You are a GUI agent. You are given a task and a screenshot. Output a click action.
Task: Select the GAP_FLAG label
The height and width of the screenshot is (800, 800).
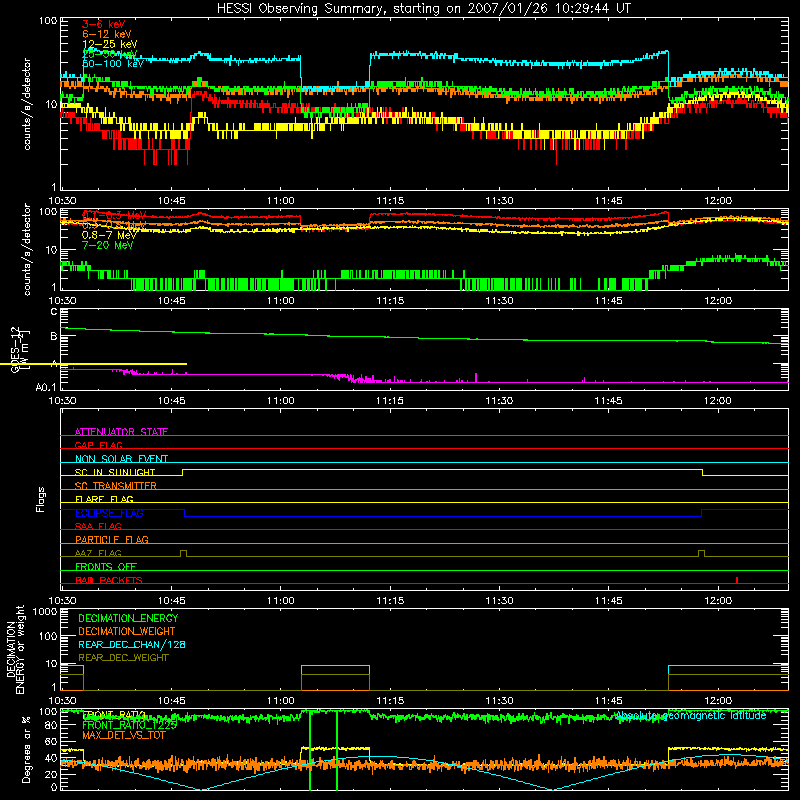(98, 445)
